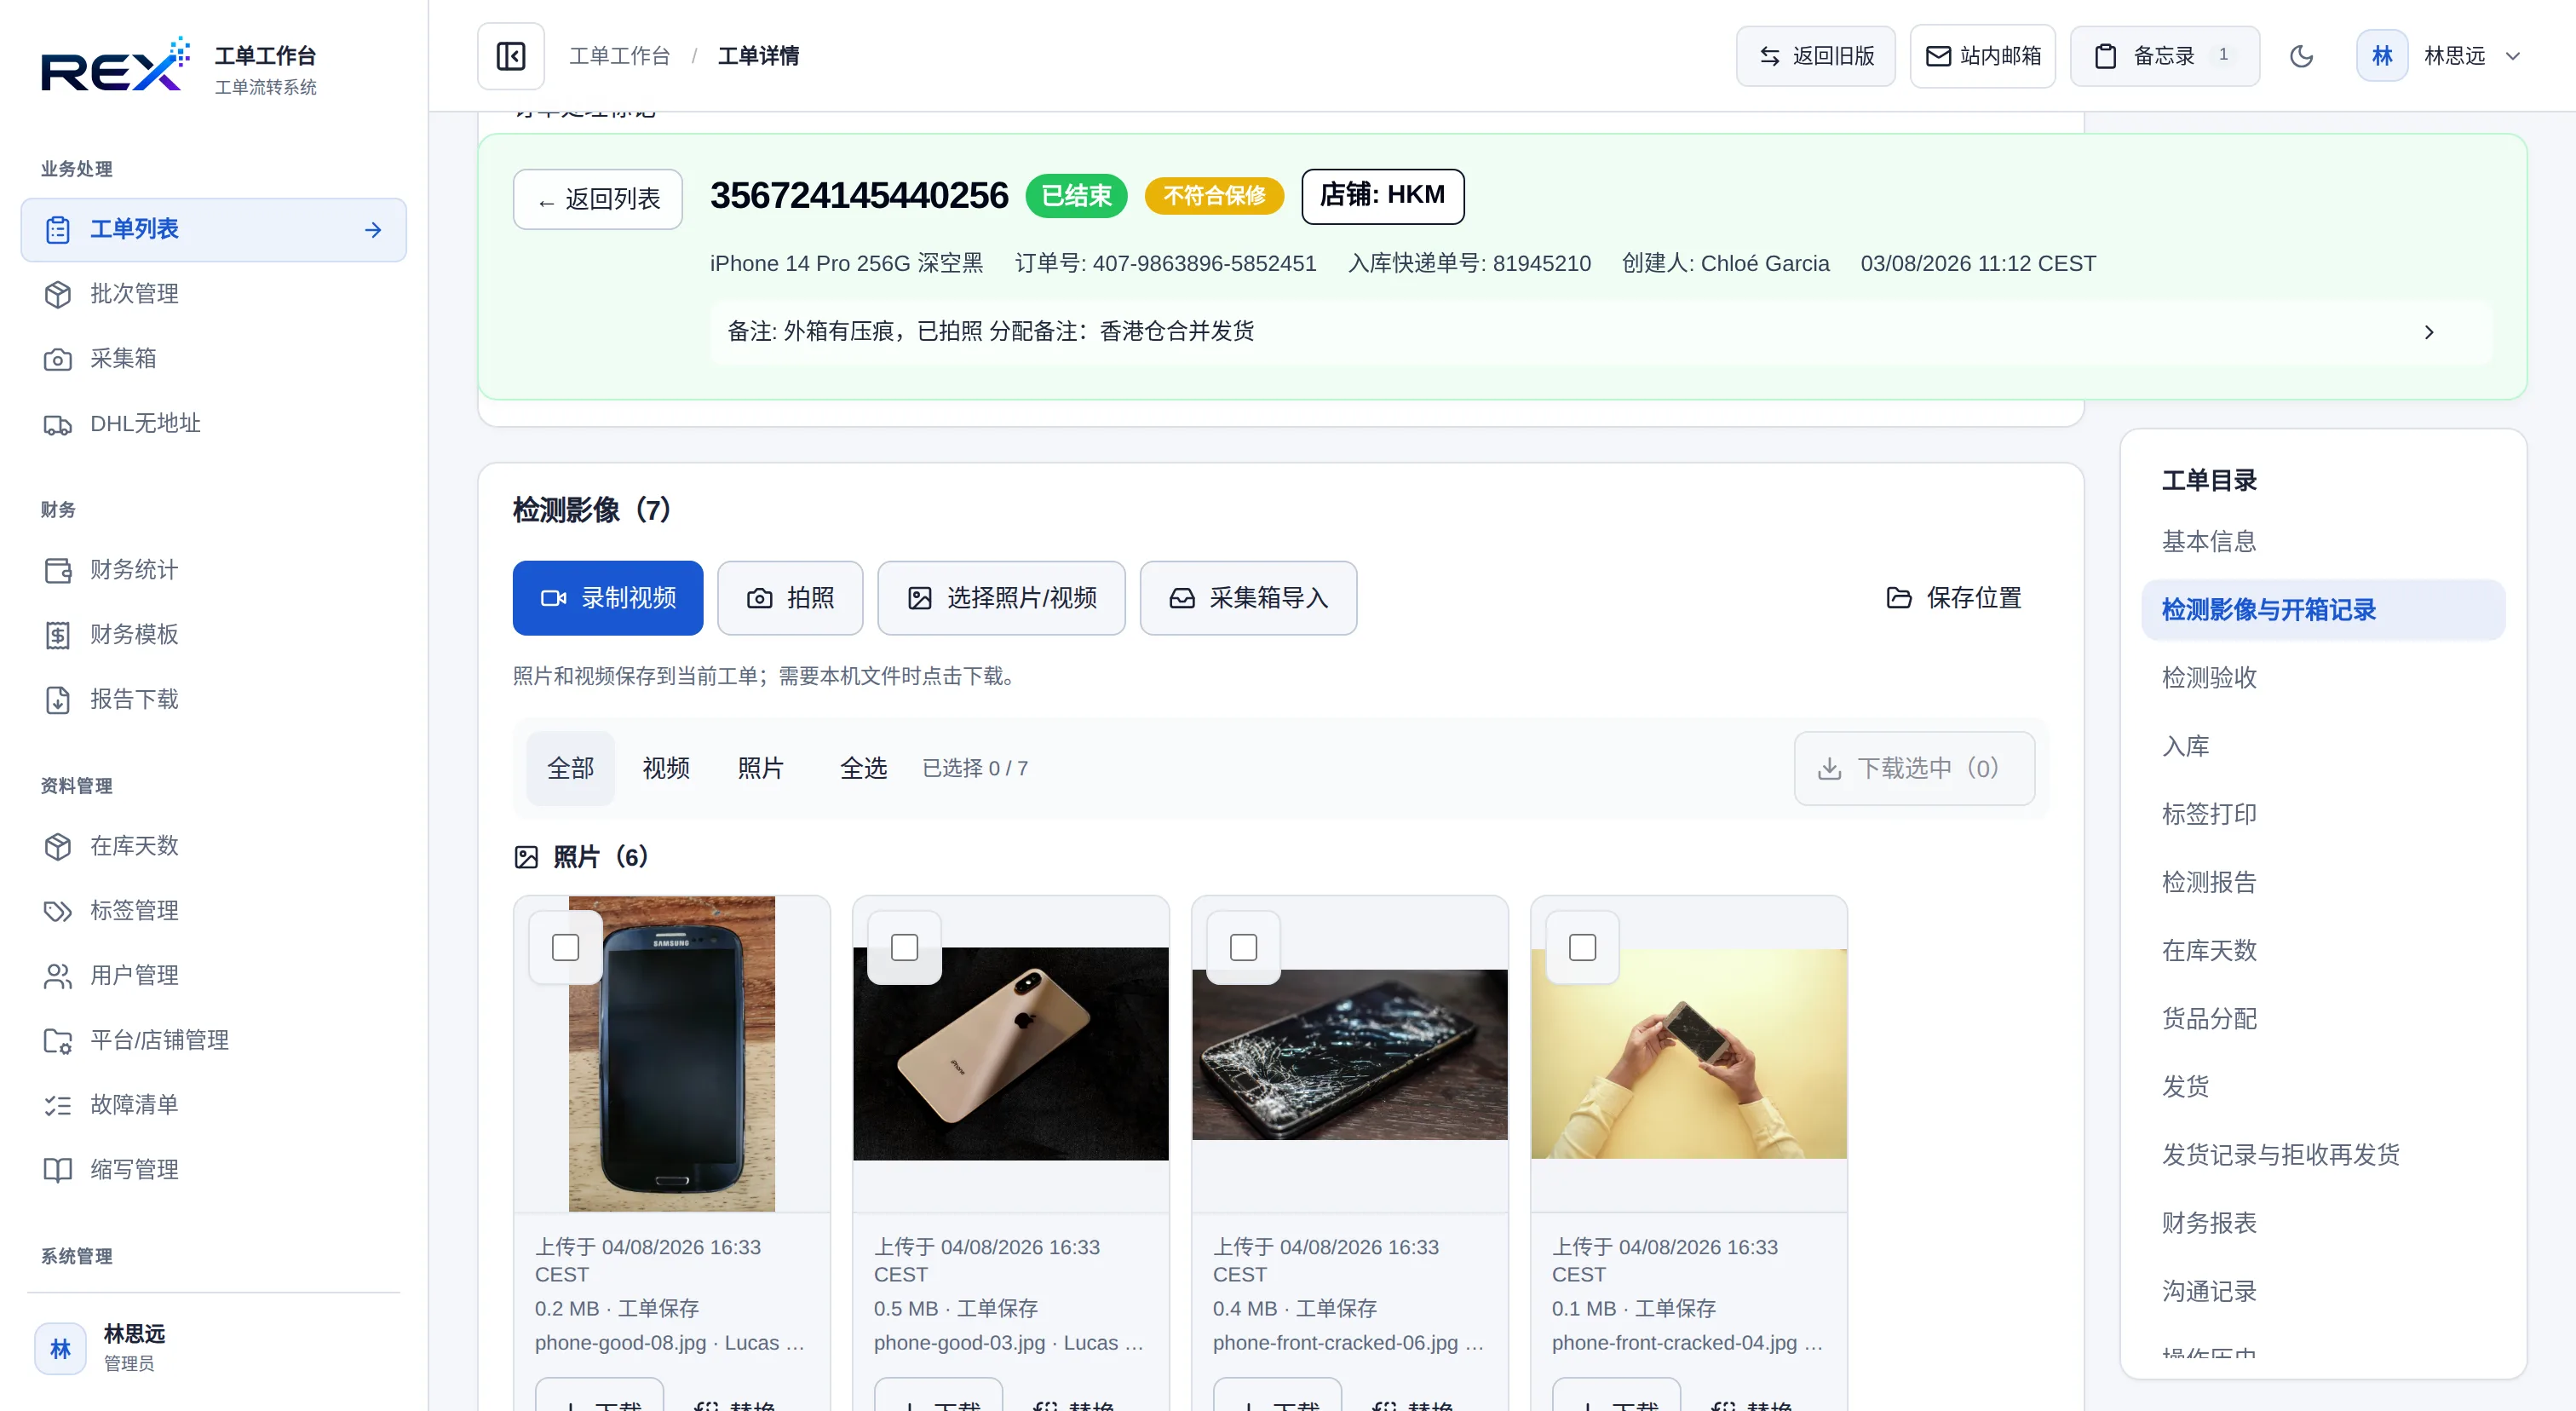Click the REX logo

coord(114,66)
